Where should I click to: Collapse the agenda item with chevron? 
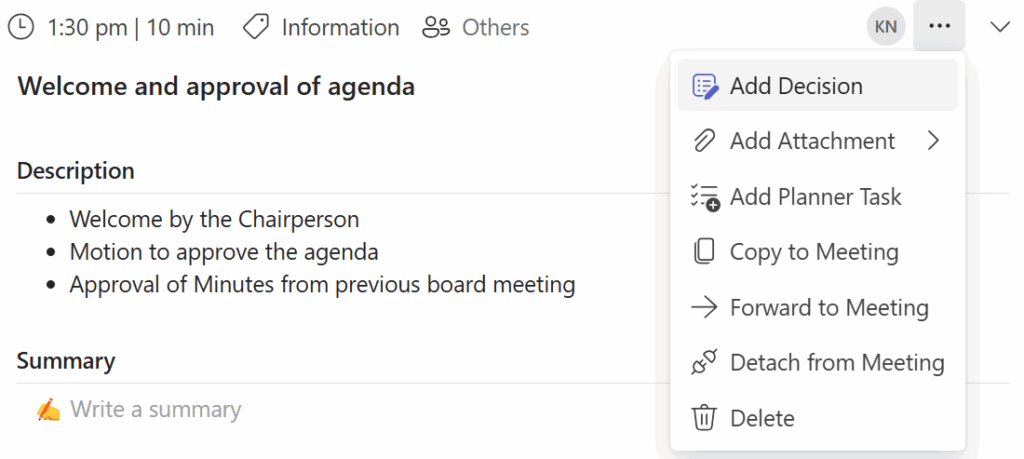tap(1000, 27)
